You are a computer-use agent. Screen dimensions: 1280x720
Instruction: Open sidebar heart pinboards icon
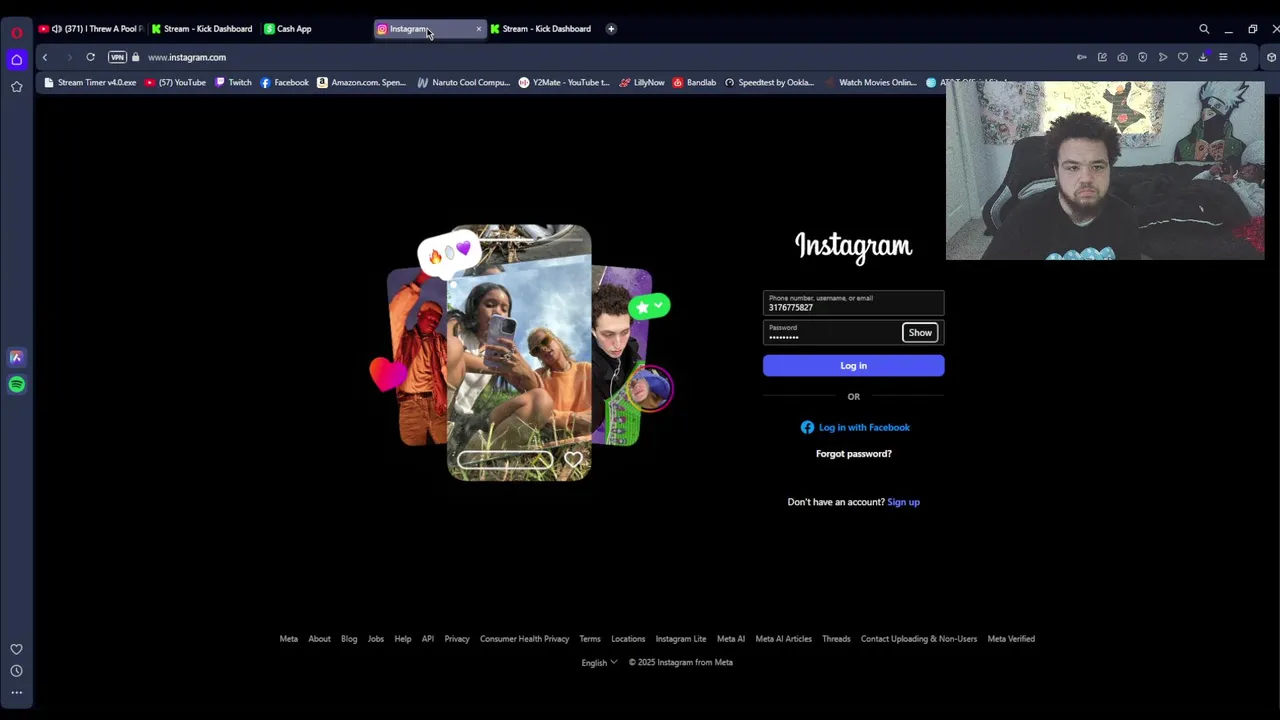click(16, 649)
